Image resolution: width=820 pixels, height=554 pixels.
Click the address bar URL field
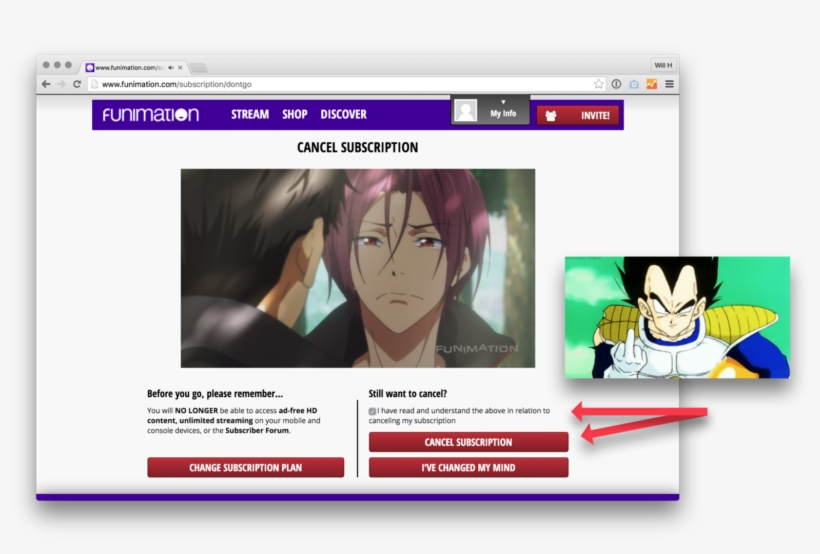[345, 84]
